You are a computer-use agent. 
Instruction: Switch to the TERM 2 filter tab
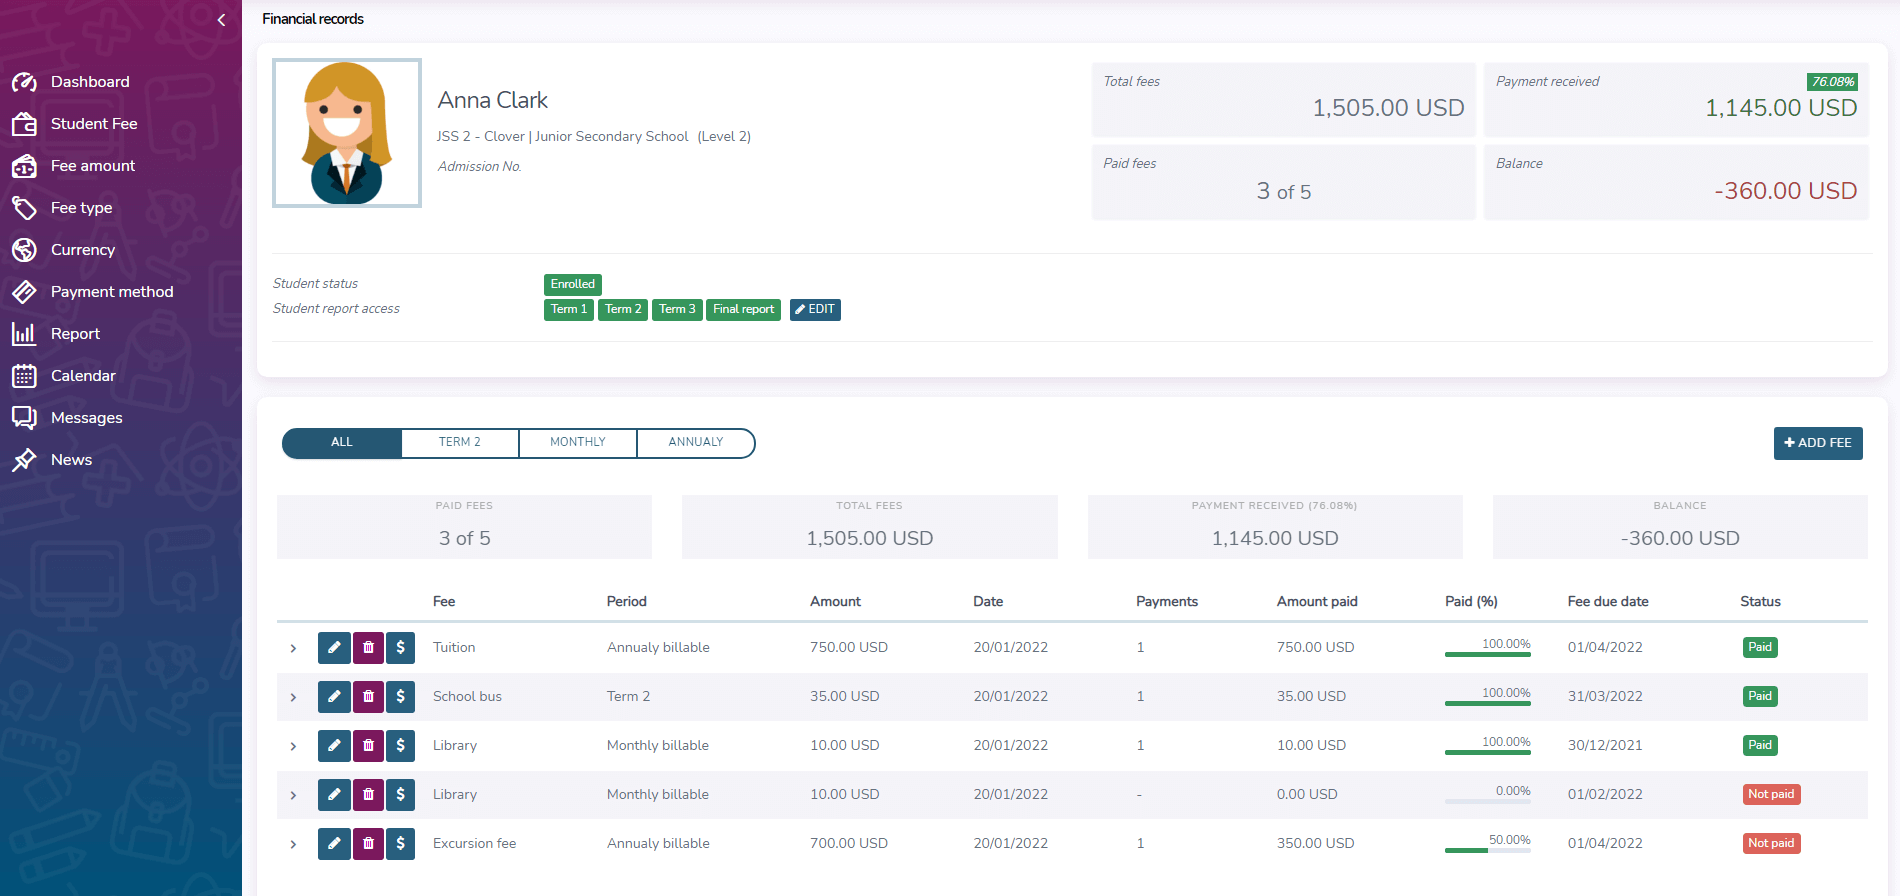point(460,443)
